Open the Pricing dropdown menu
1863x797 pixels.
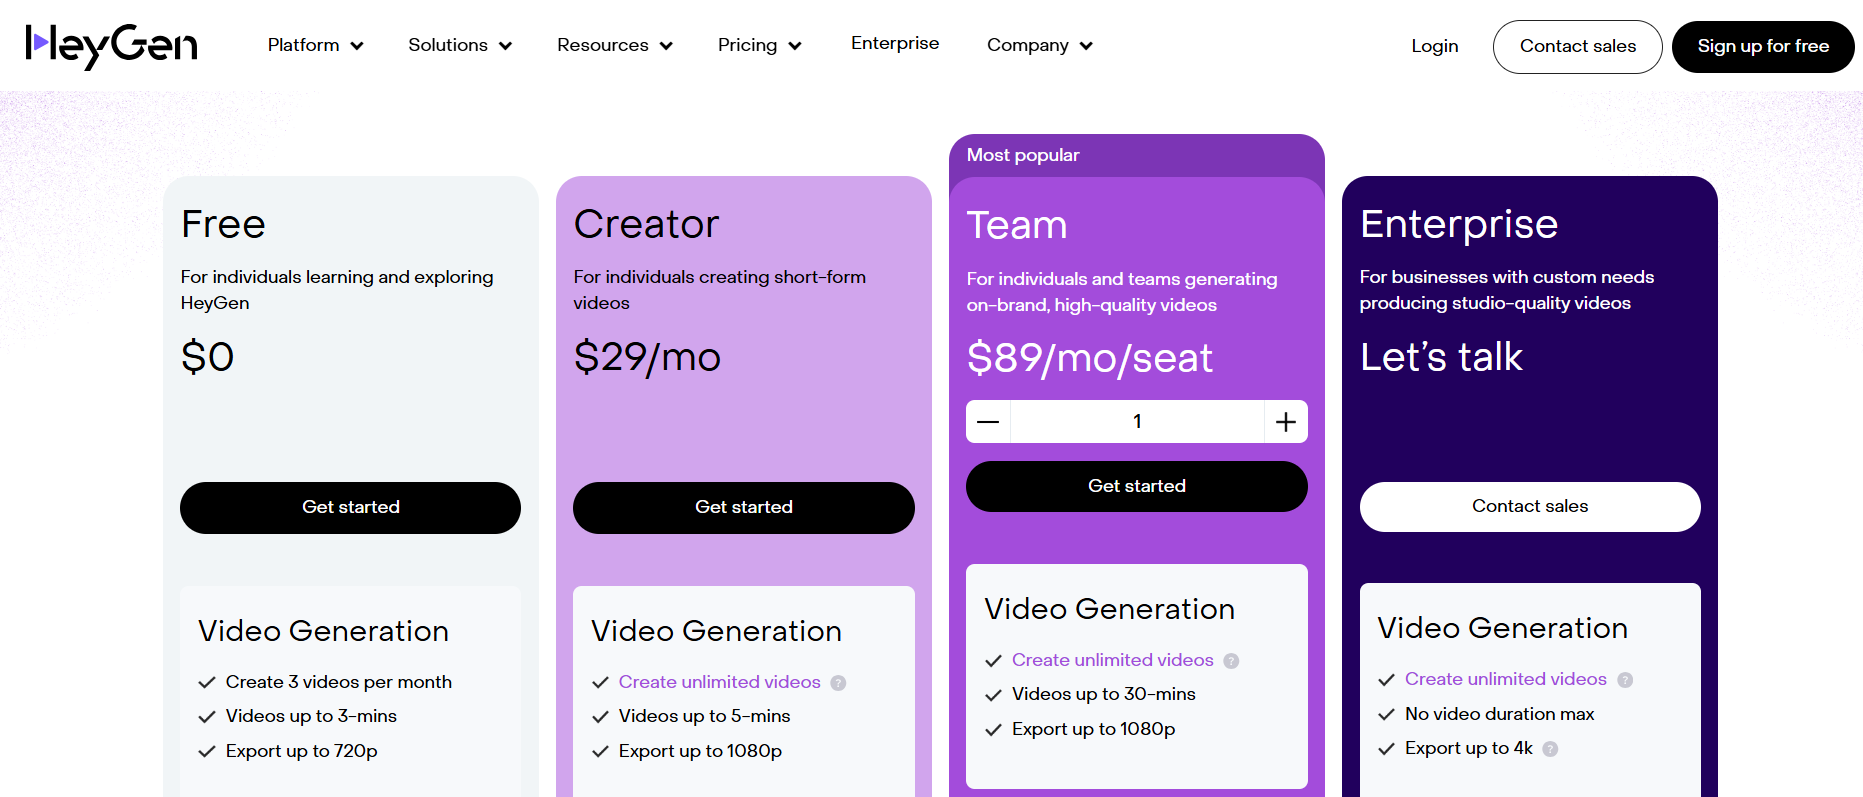(759, 45)
